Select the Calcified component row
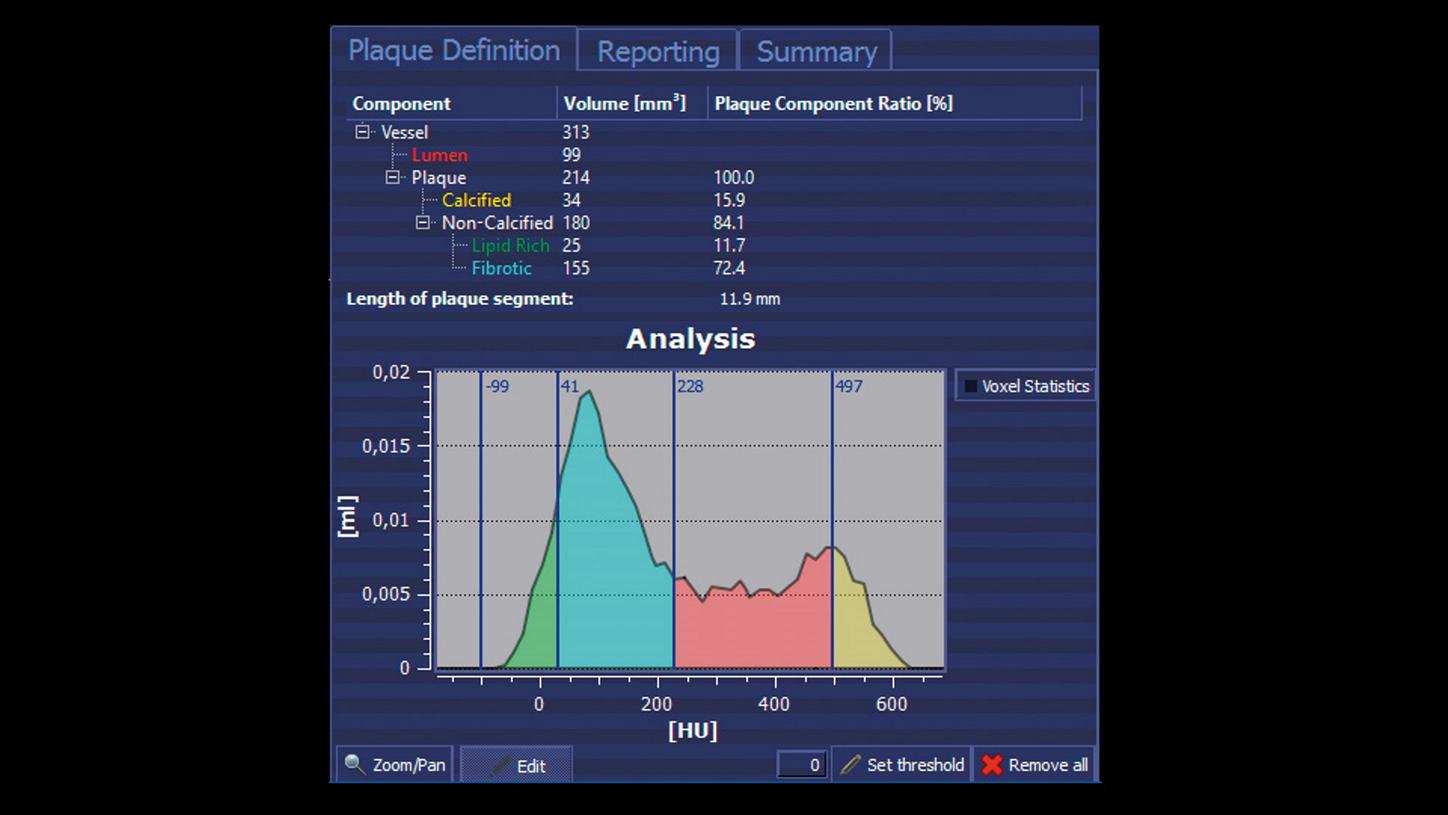This screenshot has width=1448, height=815. pos(476,200)
